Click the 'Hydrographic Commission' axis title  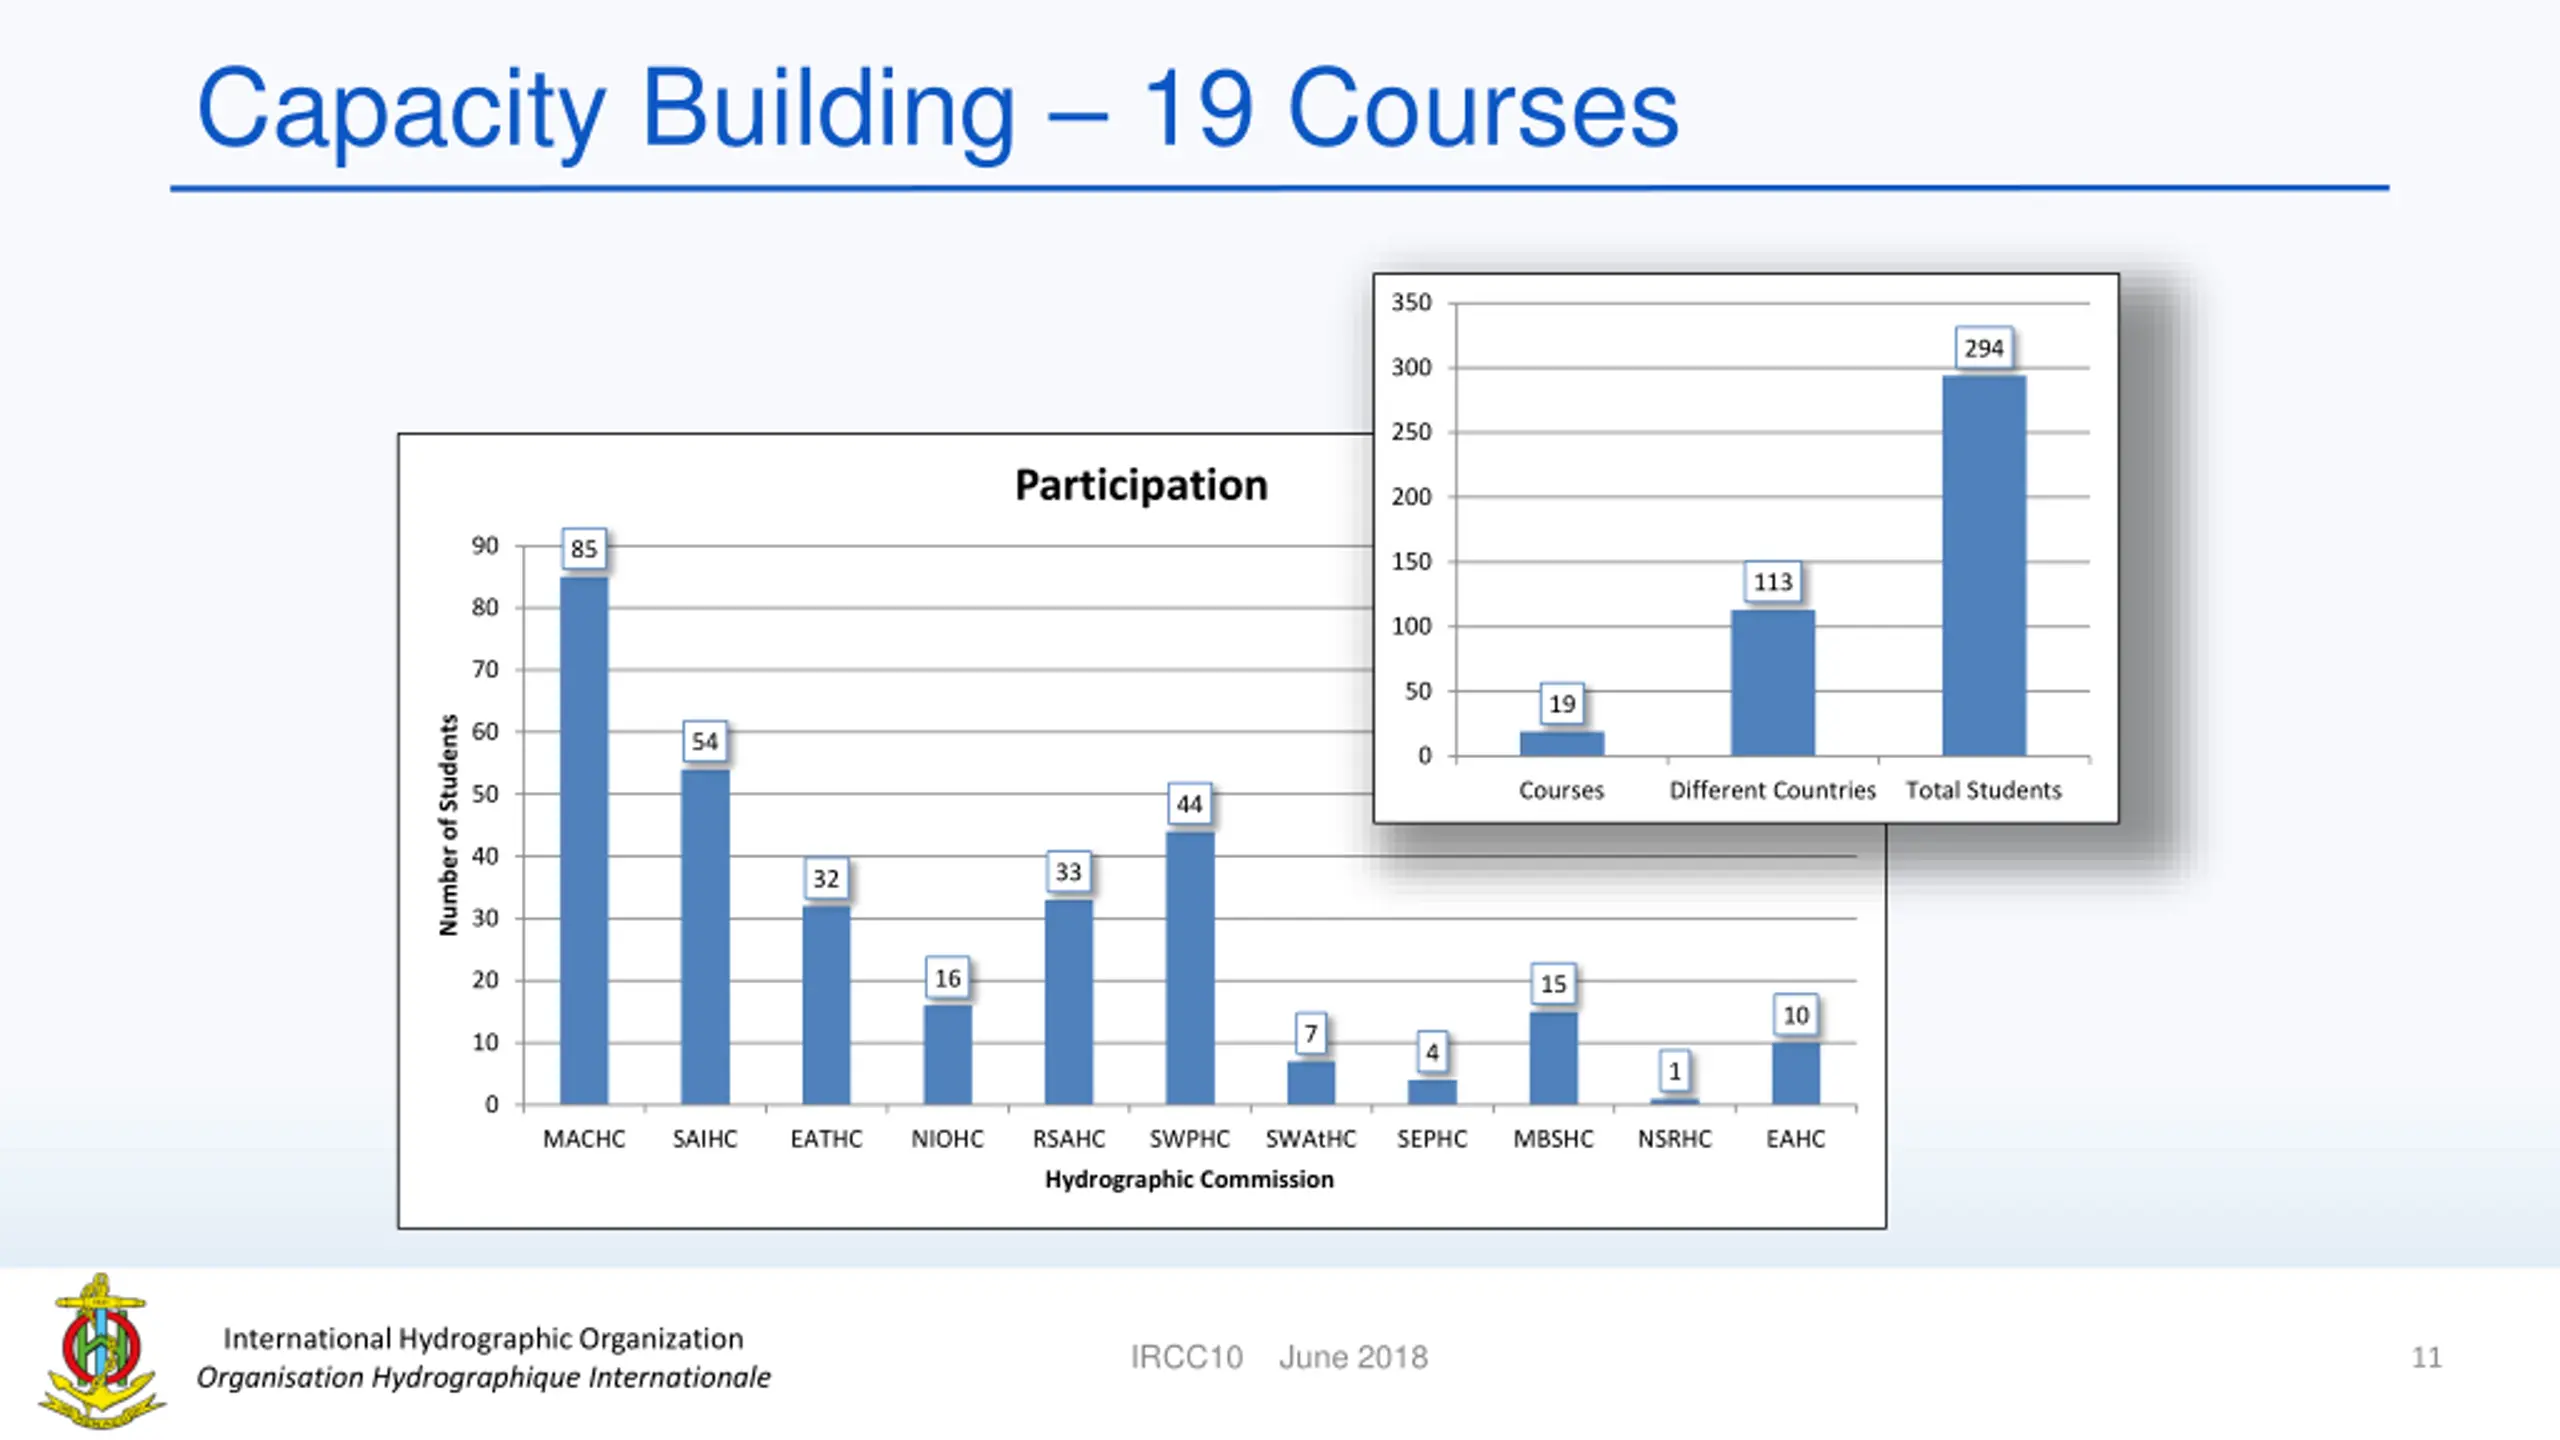tap(1189, 1180)
